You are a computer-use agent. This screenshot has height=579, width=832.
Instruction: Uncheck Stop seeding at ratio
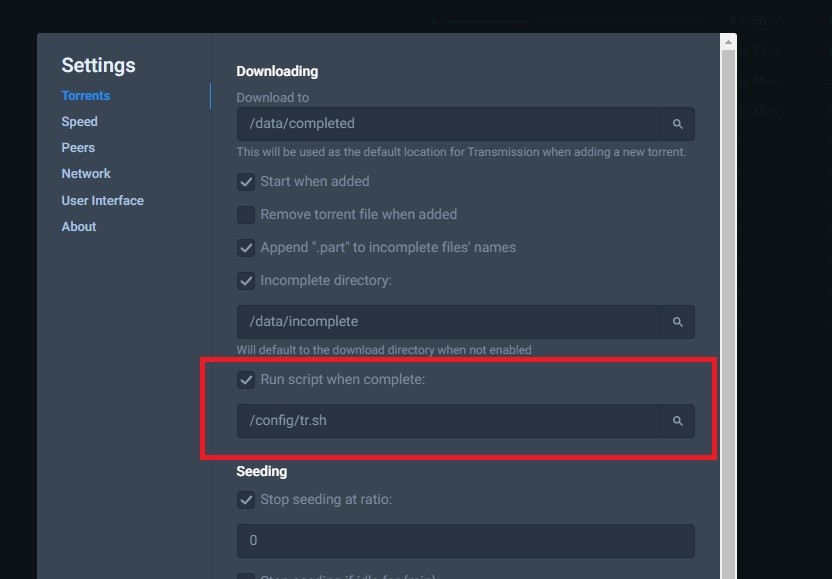[246, 500]
